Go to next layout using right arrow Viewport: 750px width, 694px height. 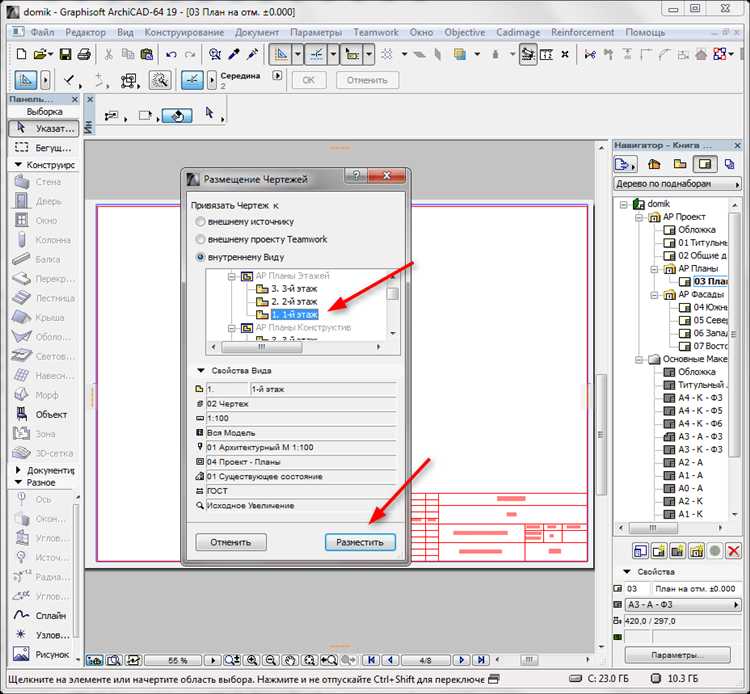point(461,661)
